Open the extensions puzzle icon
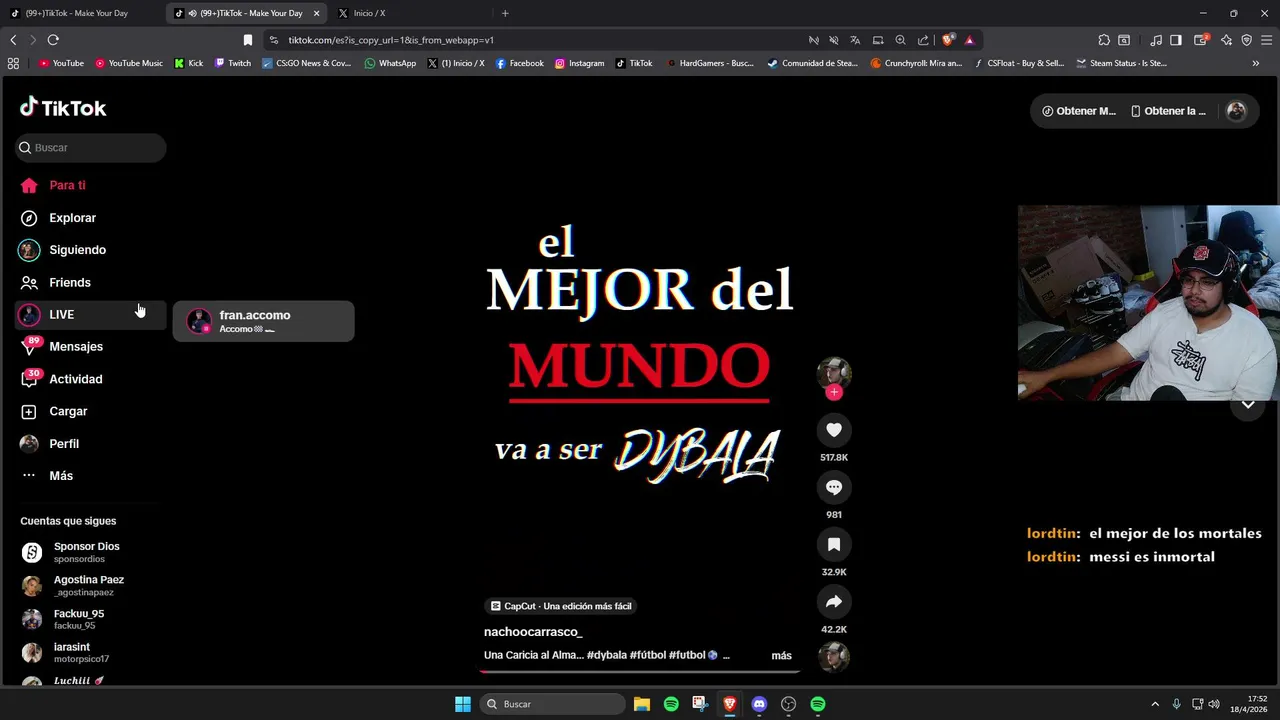Viewport: 1280px width, 720px height. point(1104,40)
